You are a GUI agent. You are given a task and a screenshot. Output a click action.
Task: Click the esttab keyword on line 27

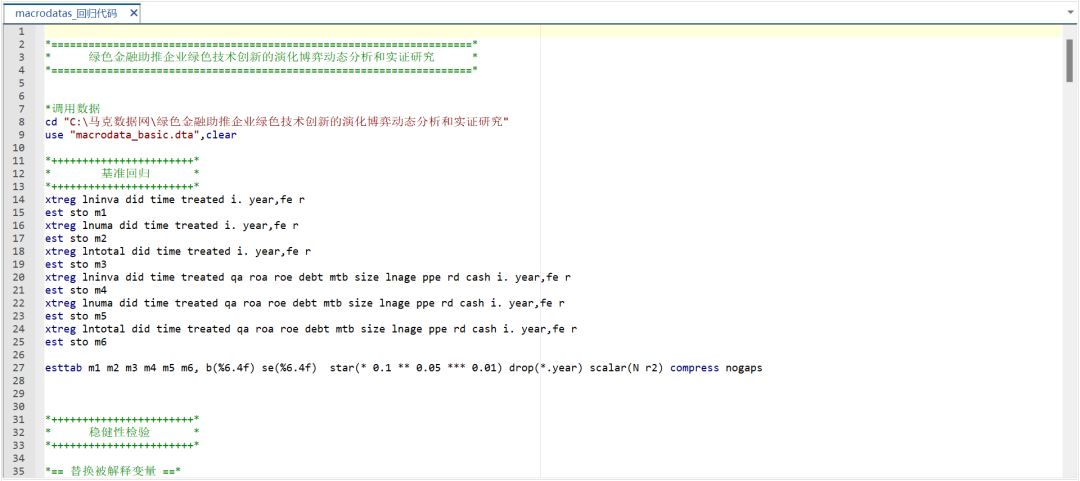tap(64, 368)
